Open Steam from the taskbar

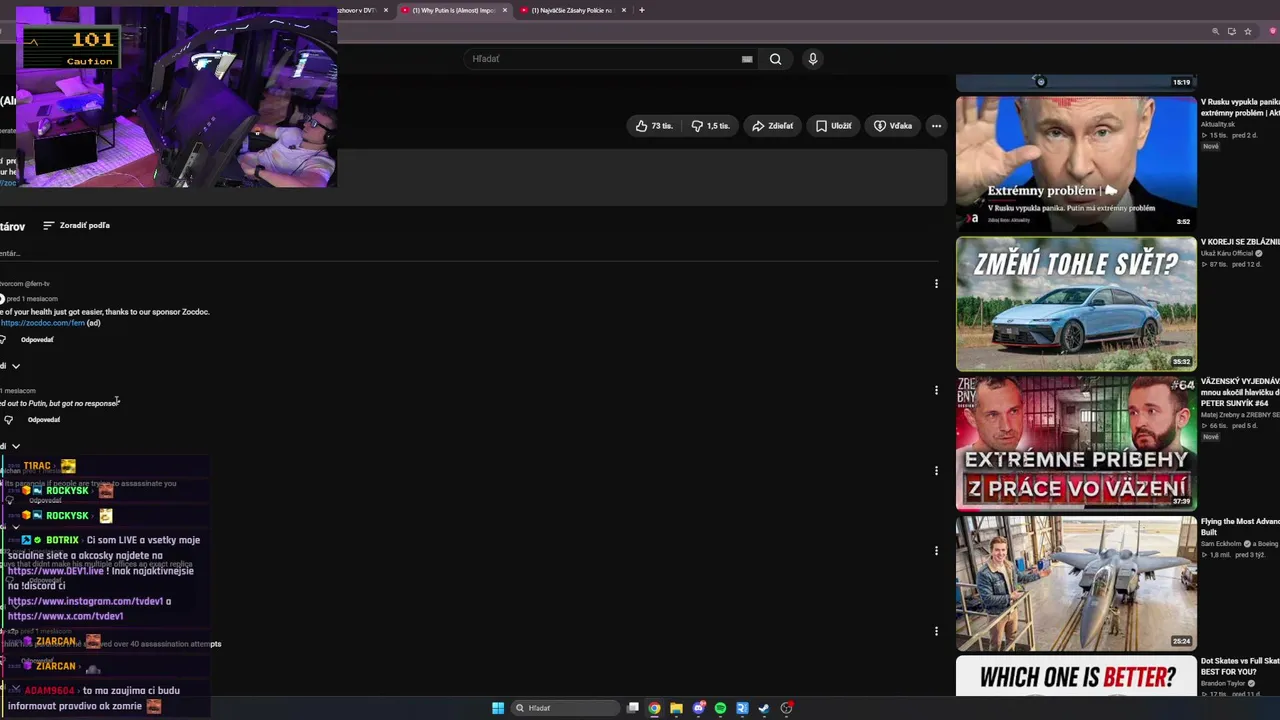point(764,708)
